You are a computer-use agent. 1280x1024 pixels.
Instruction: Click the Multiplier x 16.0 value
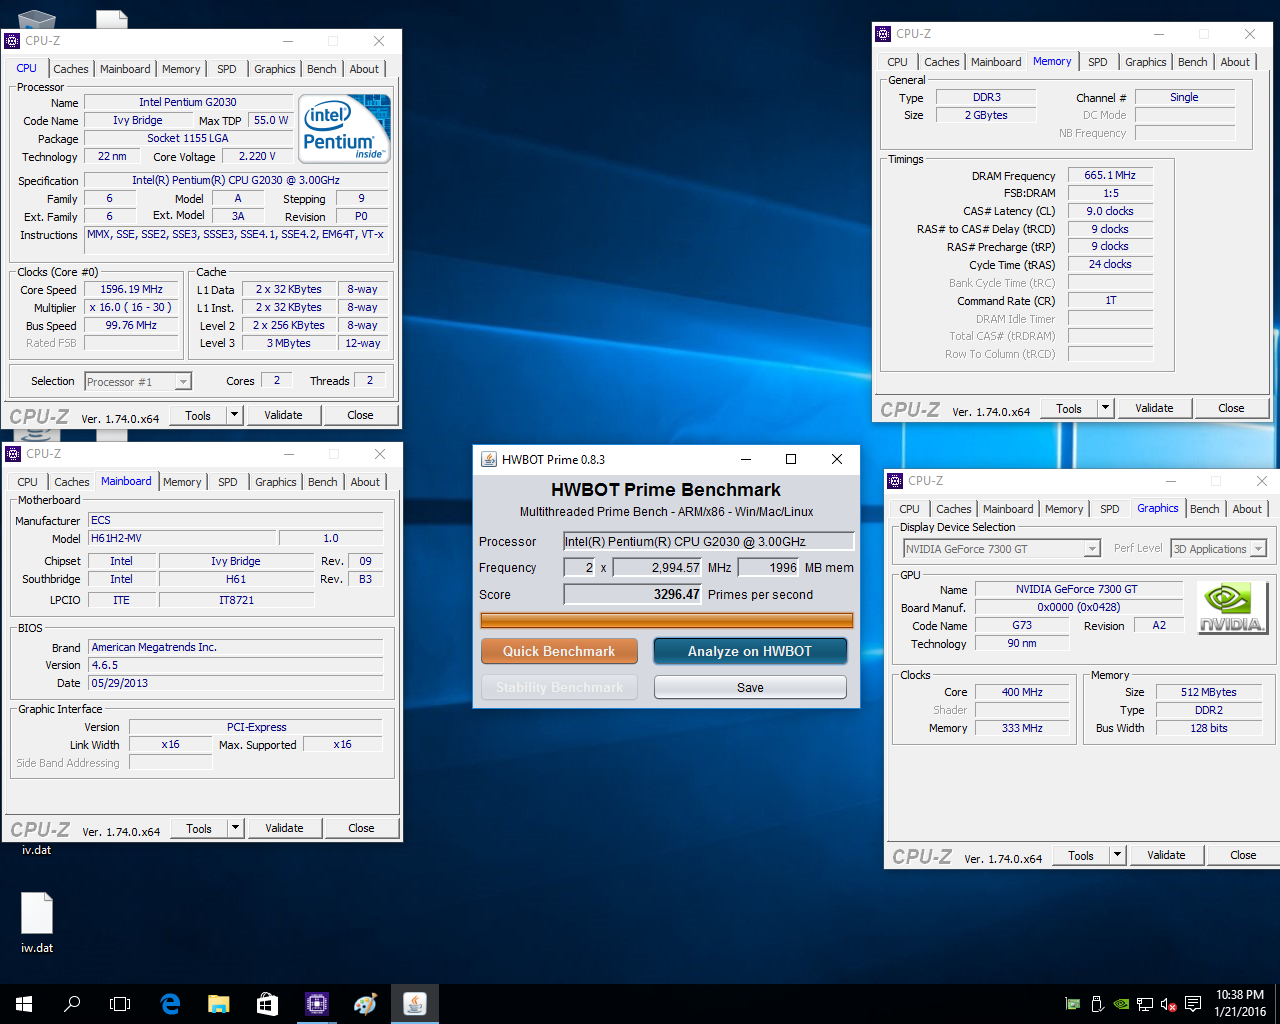[x=131, y=307]
